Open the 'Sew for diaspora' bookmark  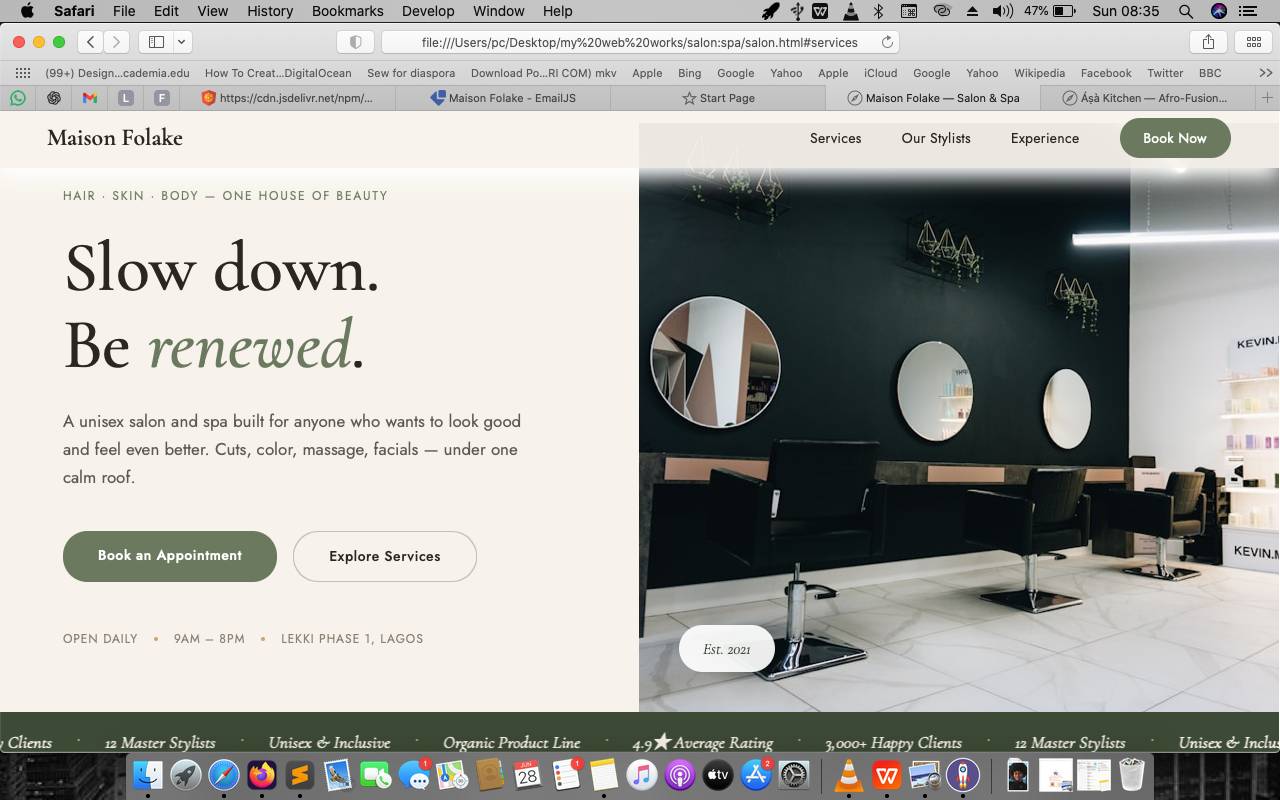click(x=411, y=73)
